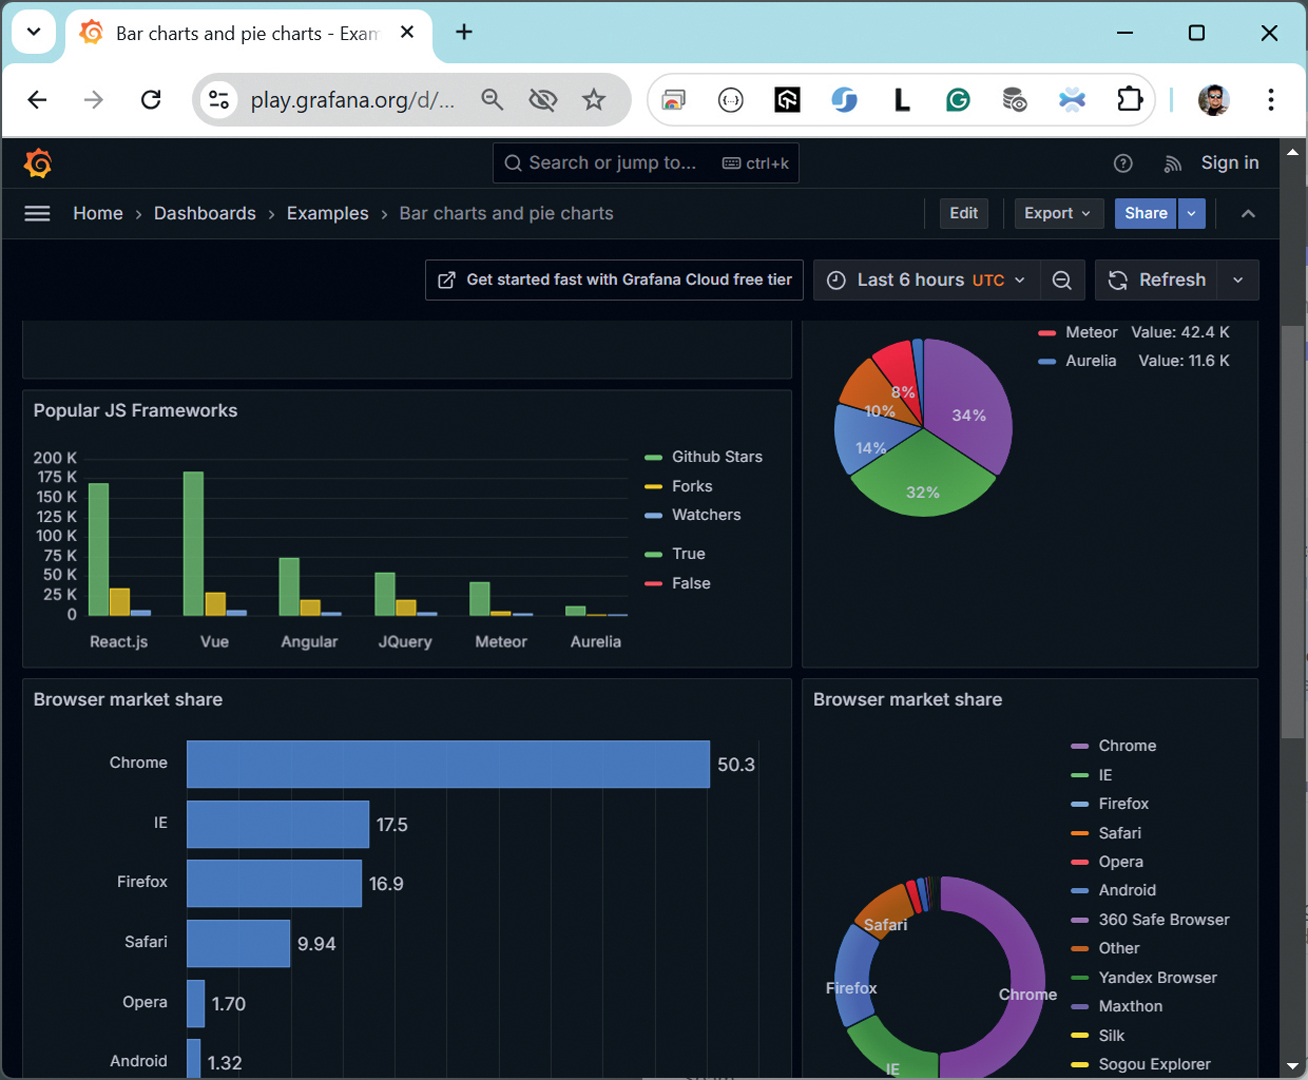Click the browser address bar URL
Viewport: 1308px width, 1080px height.
point(352,100)
